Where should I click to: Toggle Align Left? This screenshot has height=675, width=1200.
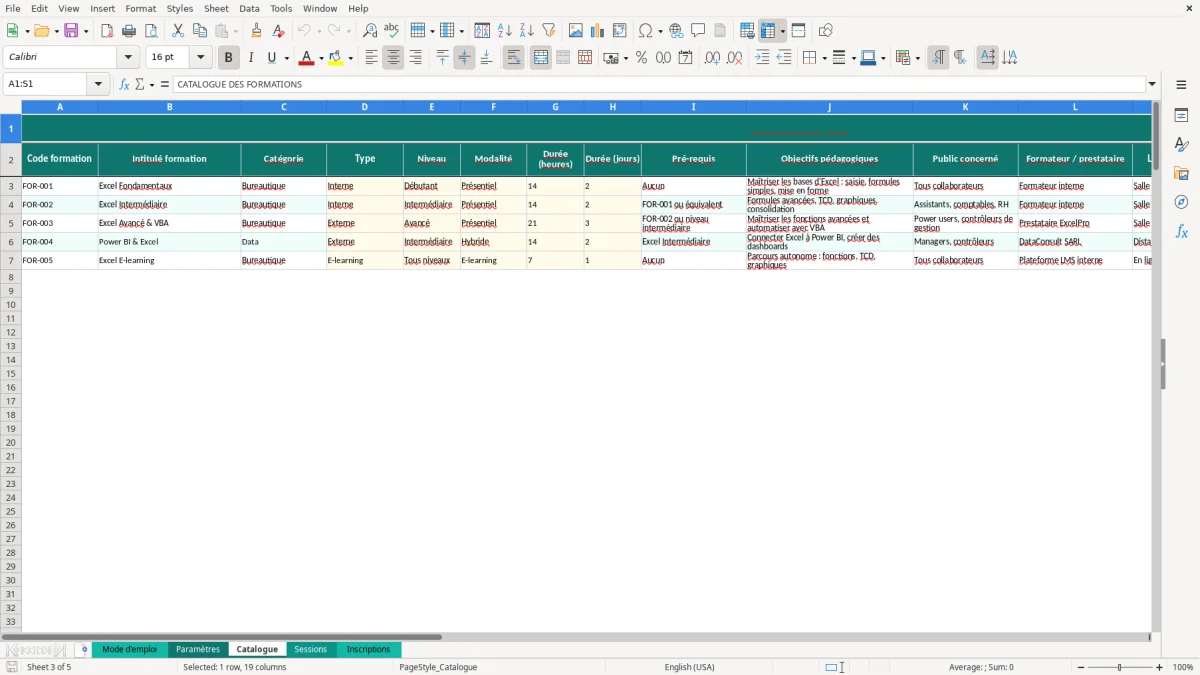coord(371,58)
